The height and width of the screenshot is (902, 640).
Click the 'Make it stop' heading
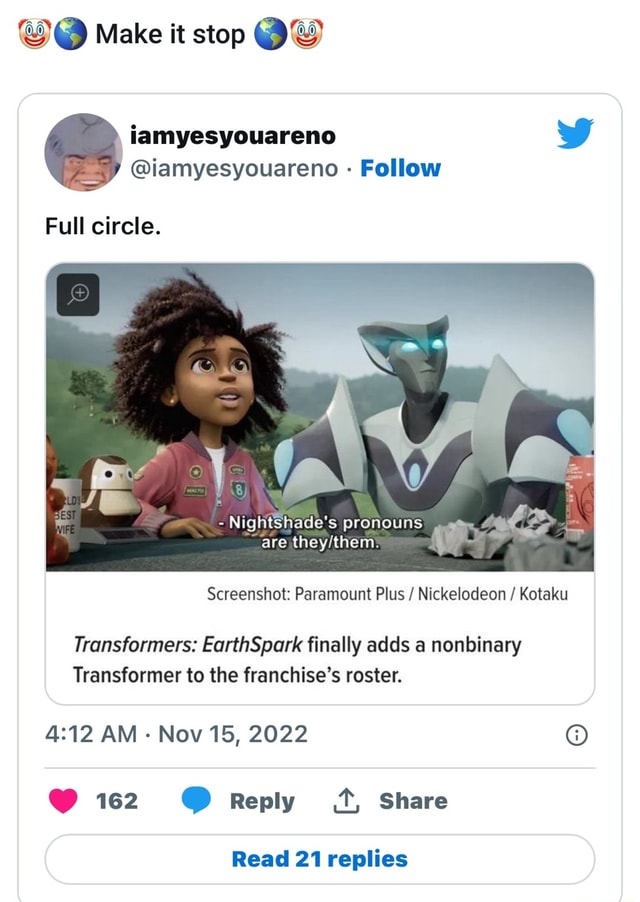tap(172, 33)
